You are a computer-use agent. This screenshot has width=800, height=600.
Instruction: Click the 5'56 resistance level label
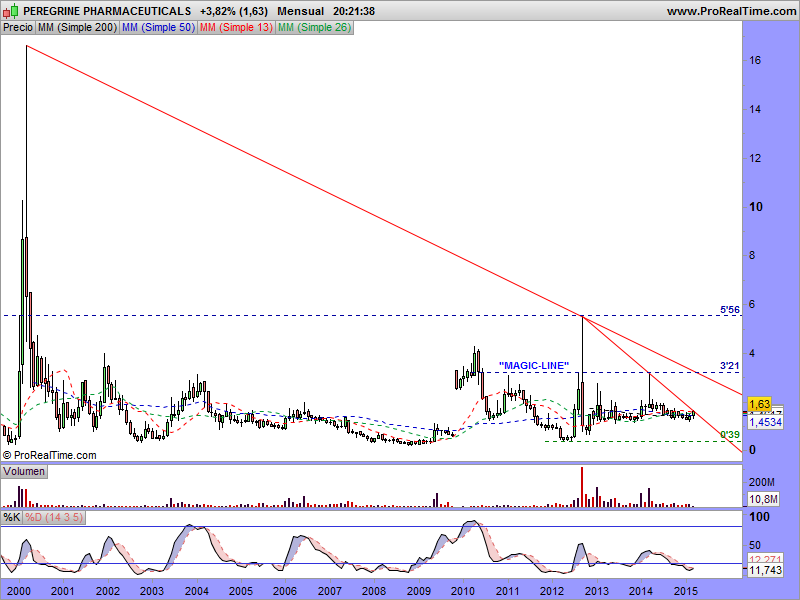pyautogui.click(x=730, y=310)
